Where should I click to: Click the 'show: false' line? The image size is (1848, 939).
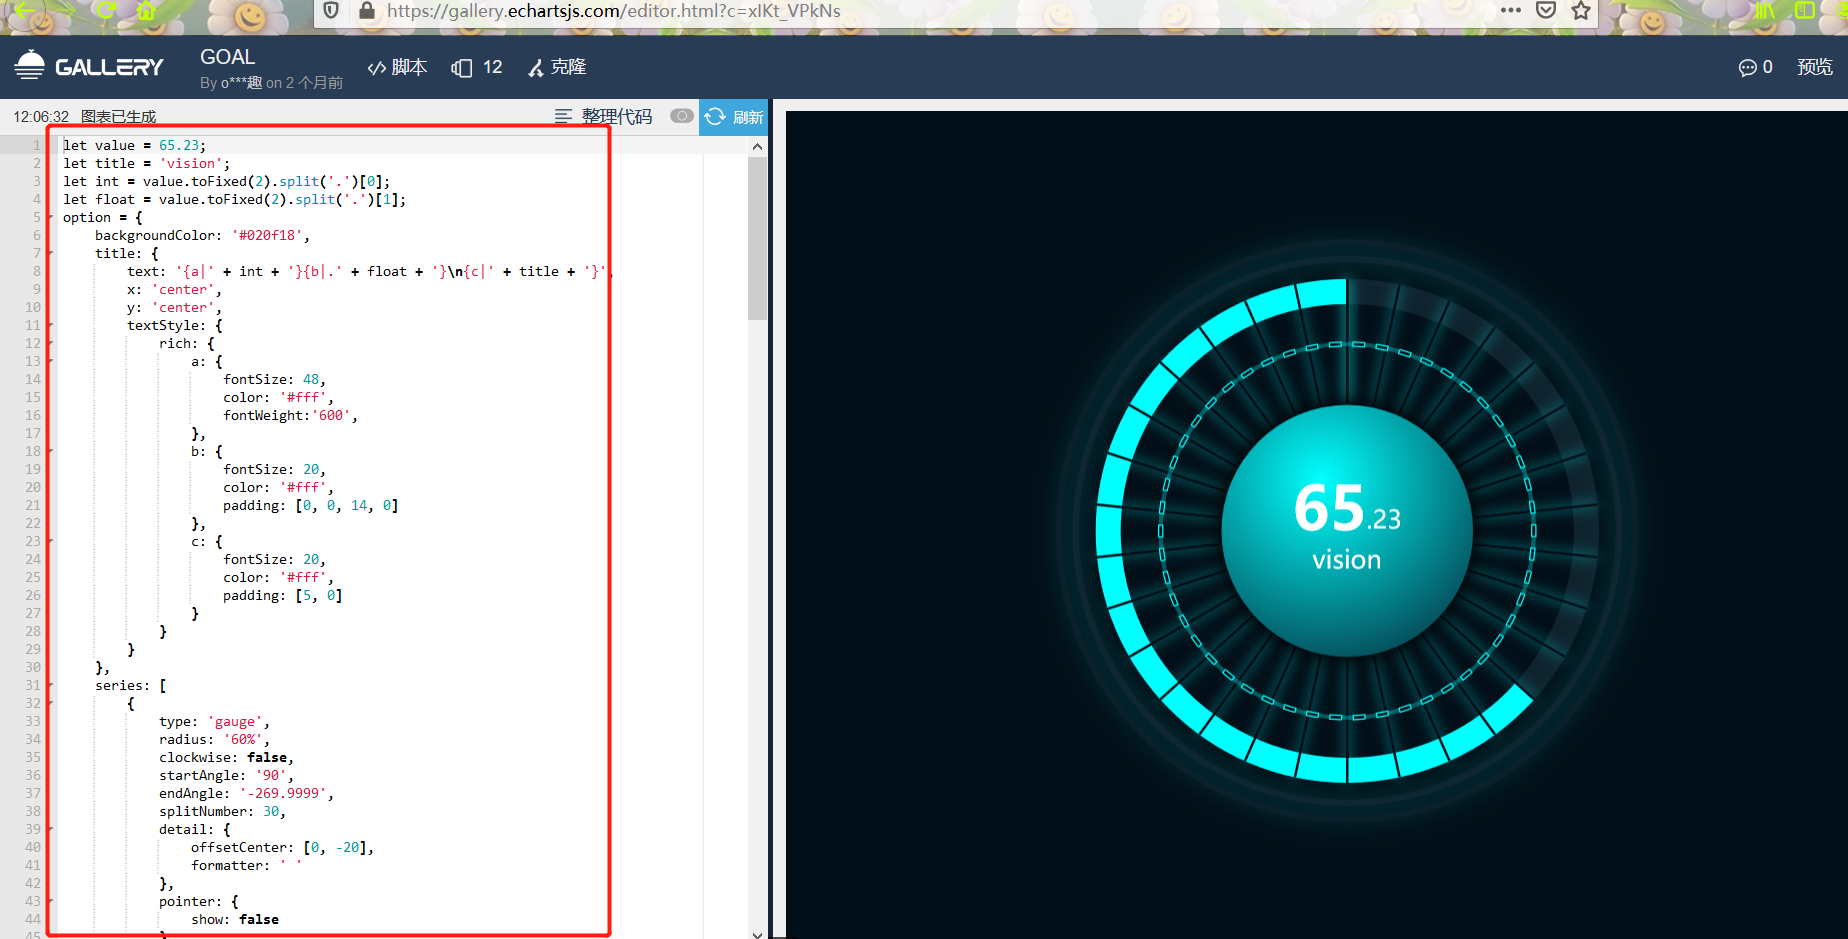(x=235, y=919)
